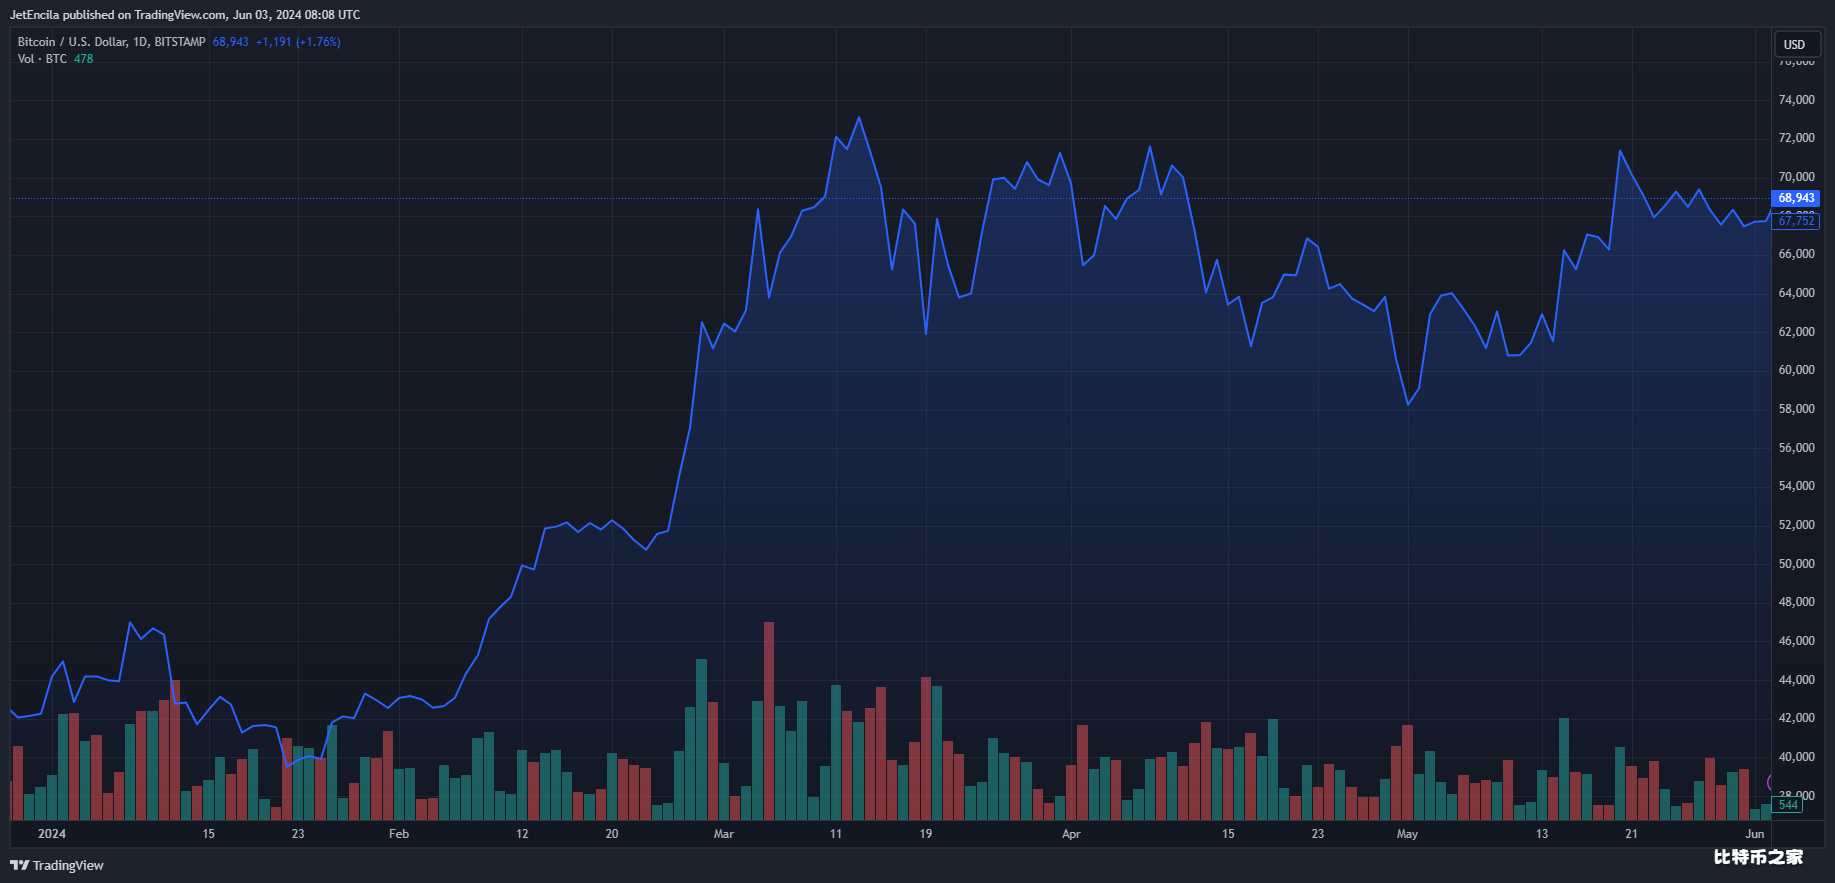Click the 74,000 price axis label
This screenshot has height=883, width=1835.
coord(1796,100)
